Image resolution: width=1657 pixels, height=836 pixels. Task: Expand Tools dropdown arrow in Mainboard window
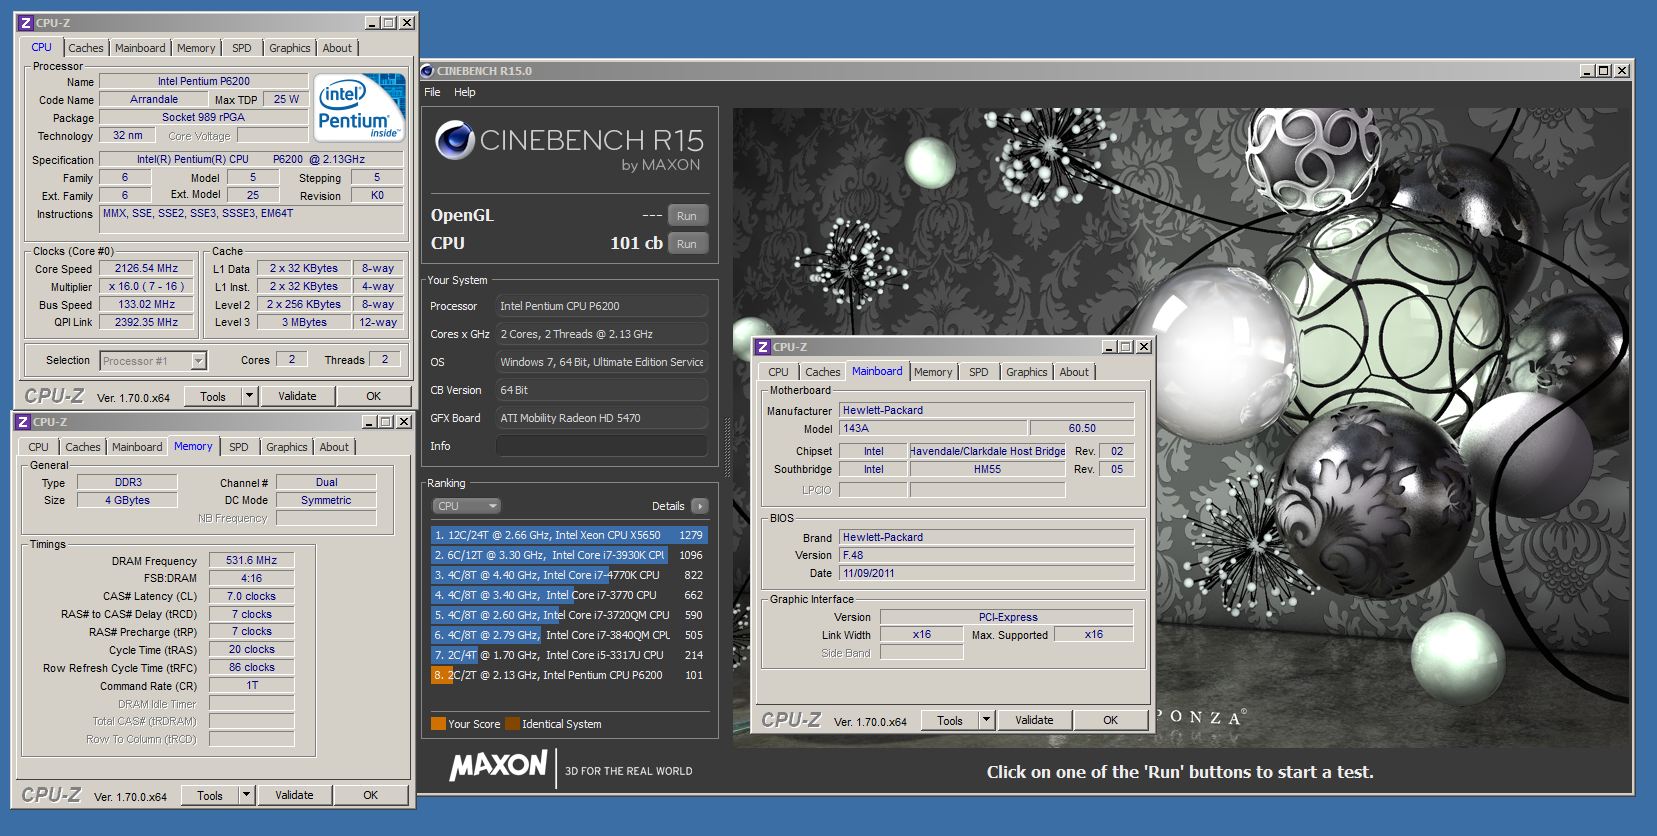click(987, 720)
